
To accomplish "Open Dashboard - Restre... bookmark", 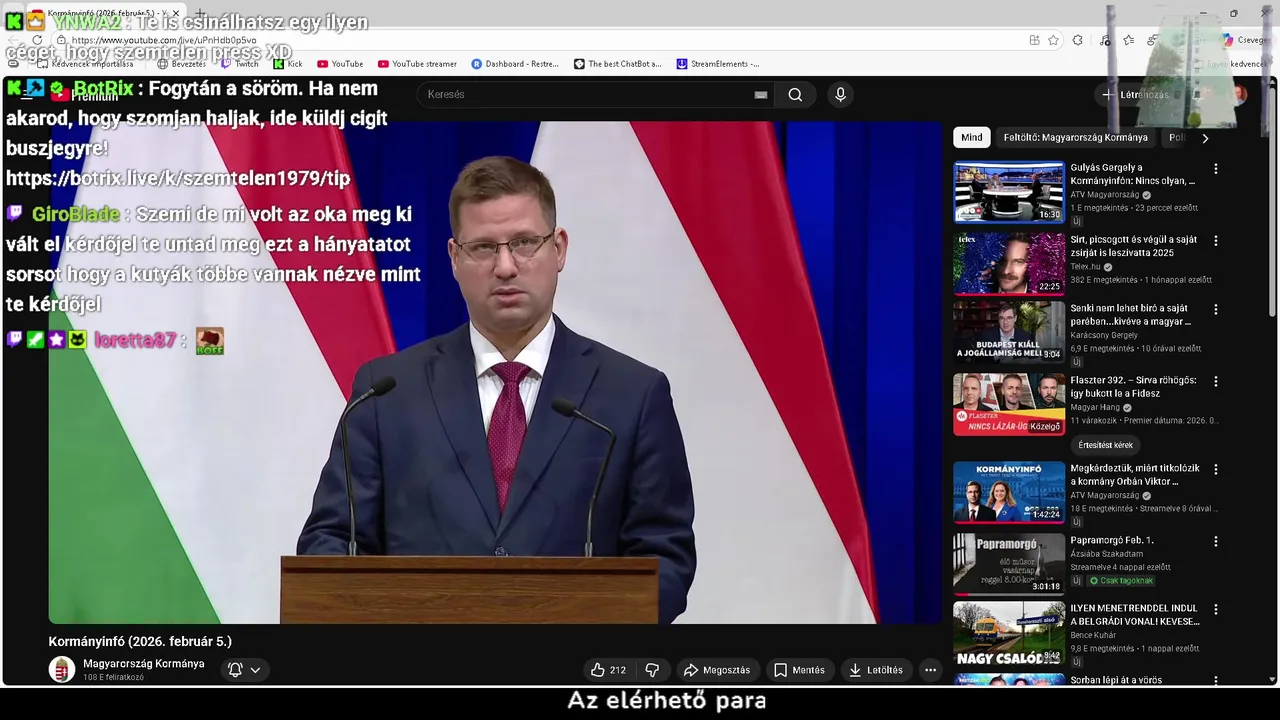I will point(514,64).
